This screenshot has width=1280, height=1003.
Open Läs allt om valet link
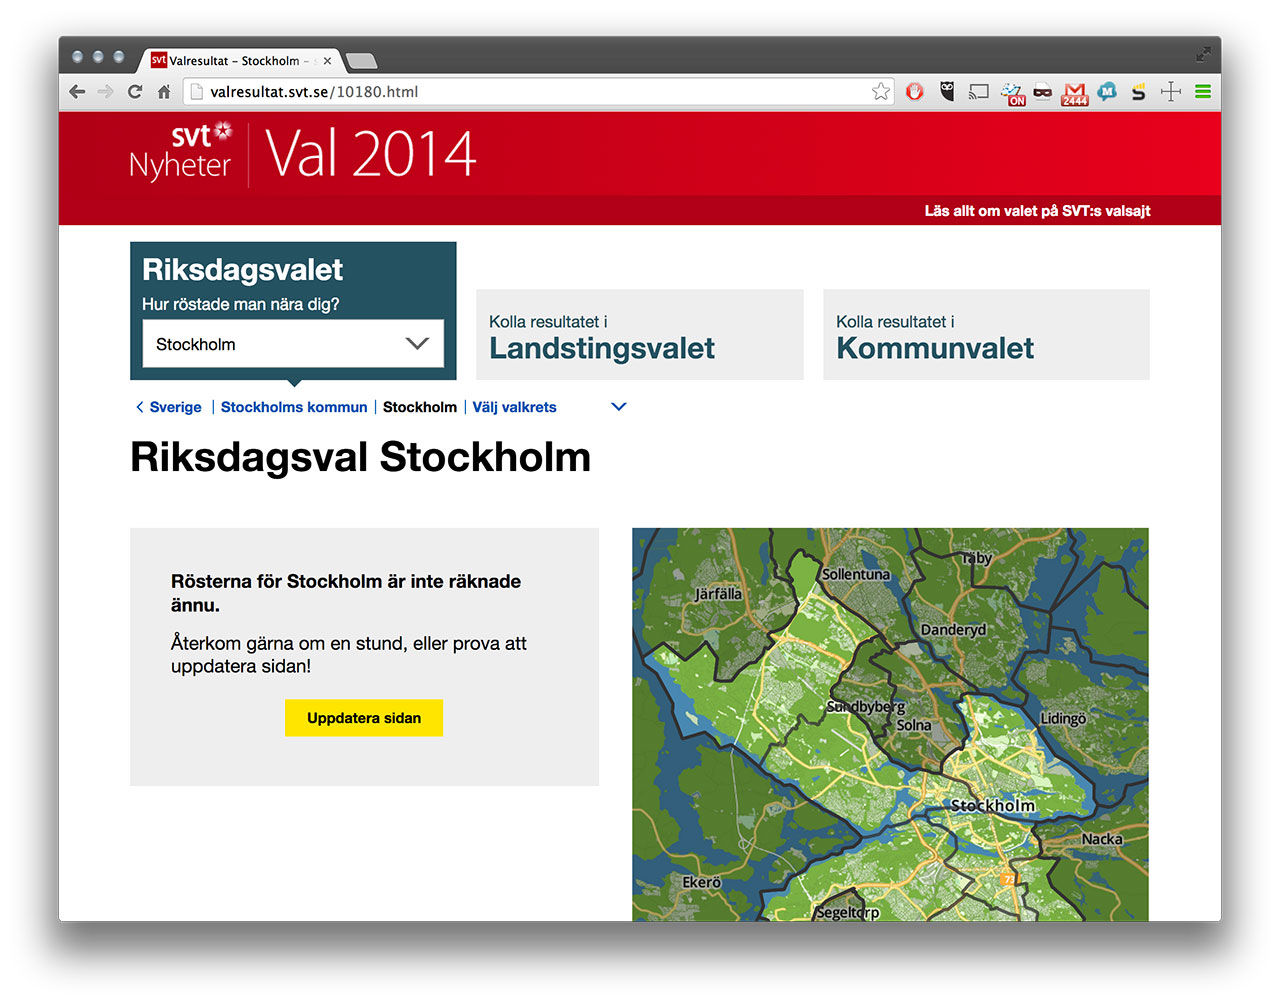1036,211
